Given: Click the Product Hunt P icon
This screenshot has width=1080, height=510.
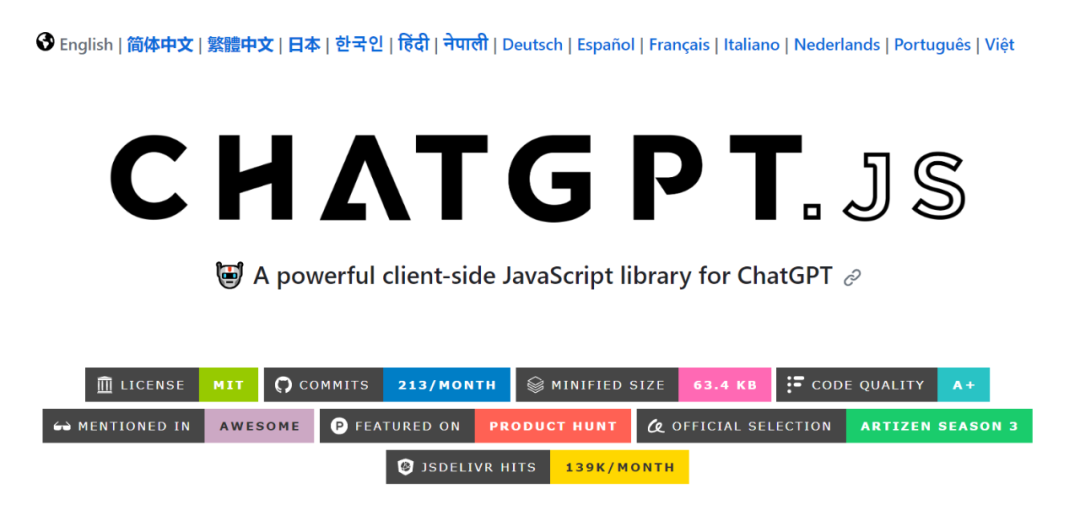Looking at the screenshot, I should (339, 426).
